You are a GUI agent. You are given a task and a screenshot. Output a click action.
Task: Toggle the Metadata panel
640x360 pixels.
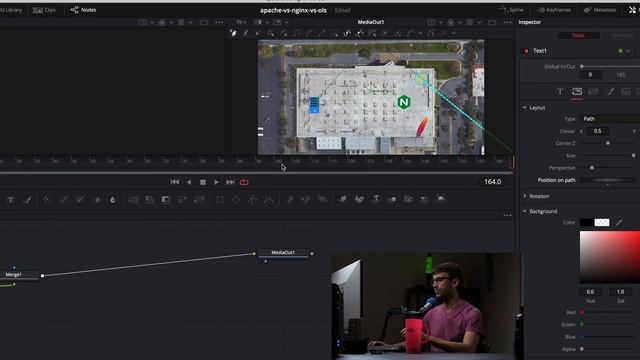pos(600,10)
